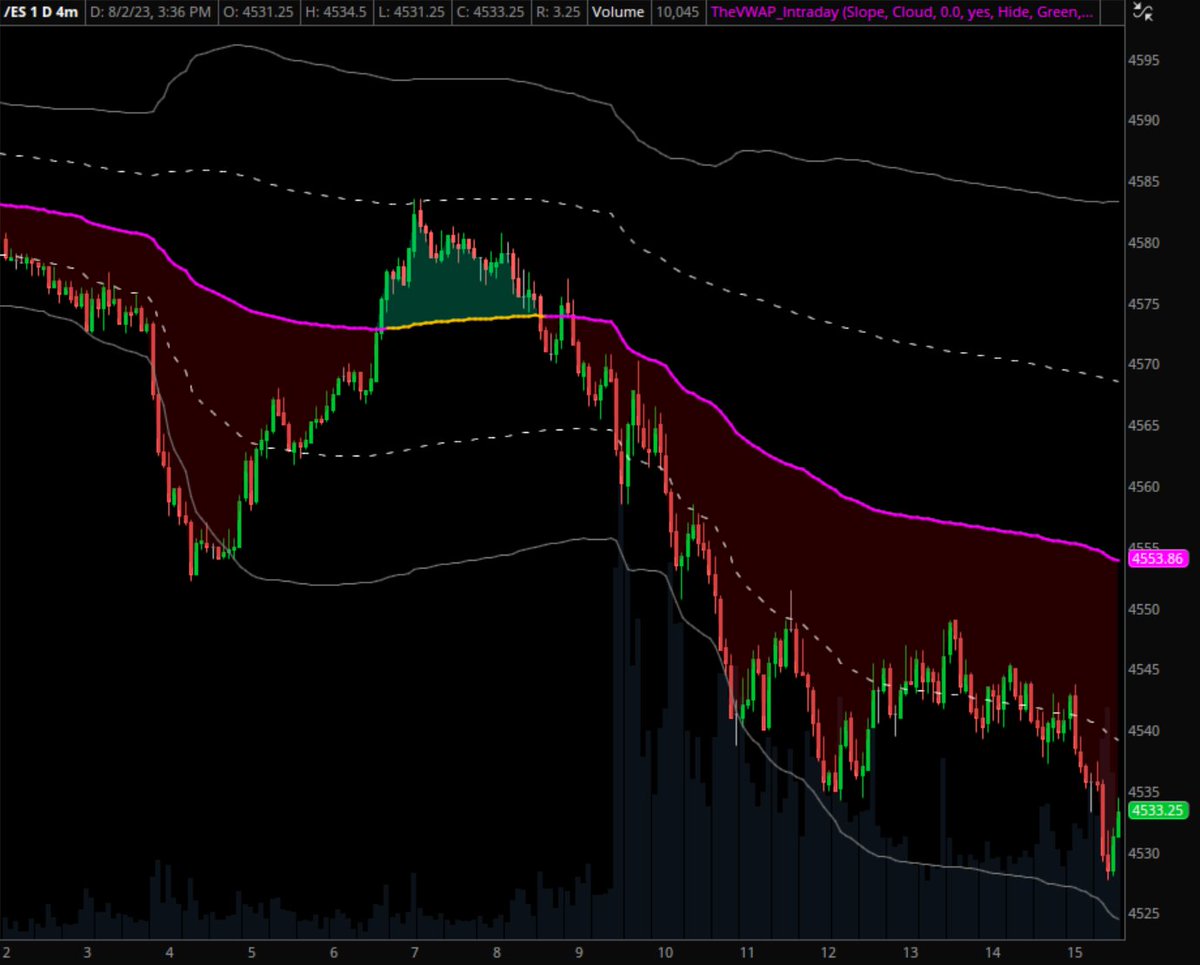This screenshot has width=1200, height=965.
Task: Click the /ES 1 D 4m chart label
Action: (40, 13)
